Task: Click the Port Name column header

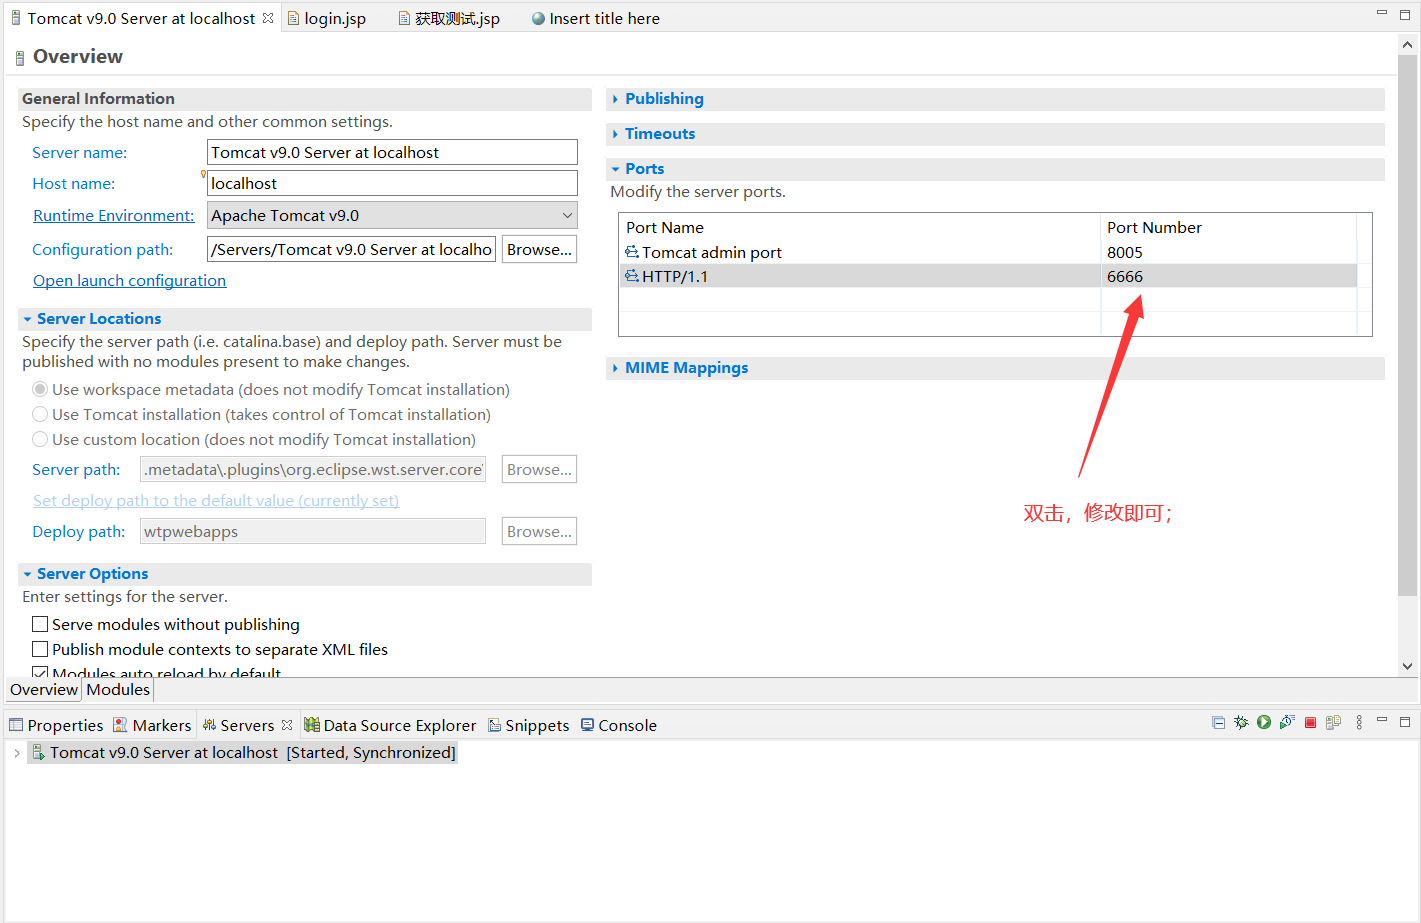Action: click(860, 227)
